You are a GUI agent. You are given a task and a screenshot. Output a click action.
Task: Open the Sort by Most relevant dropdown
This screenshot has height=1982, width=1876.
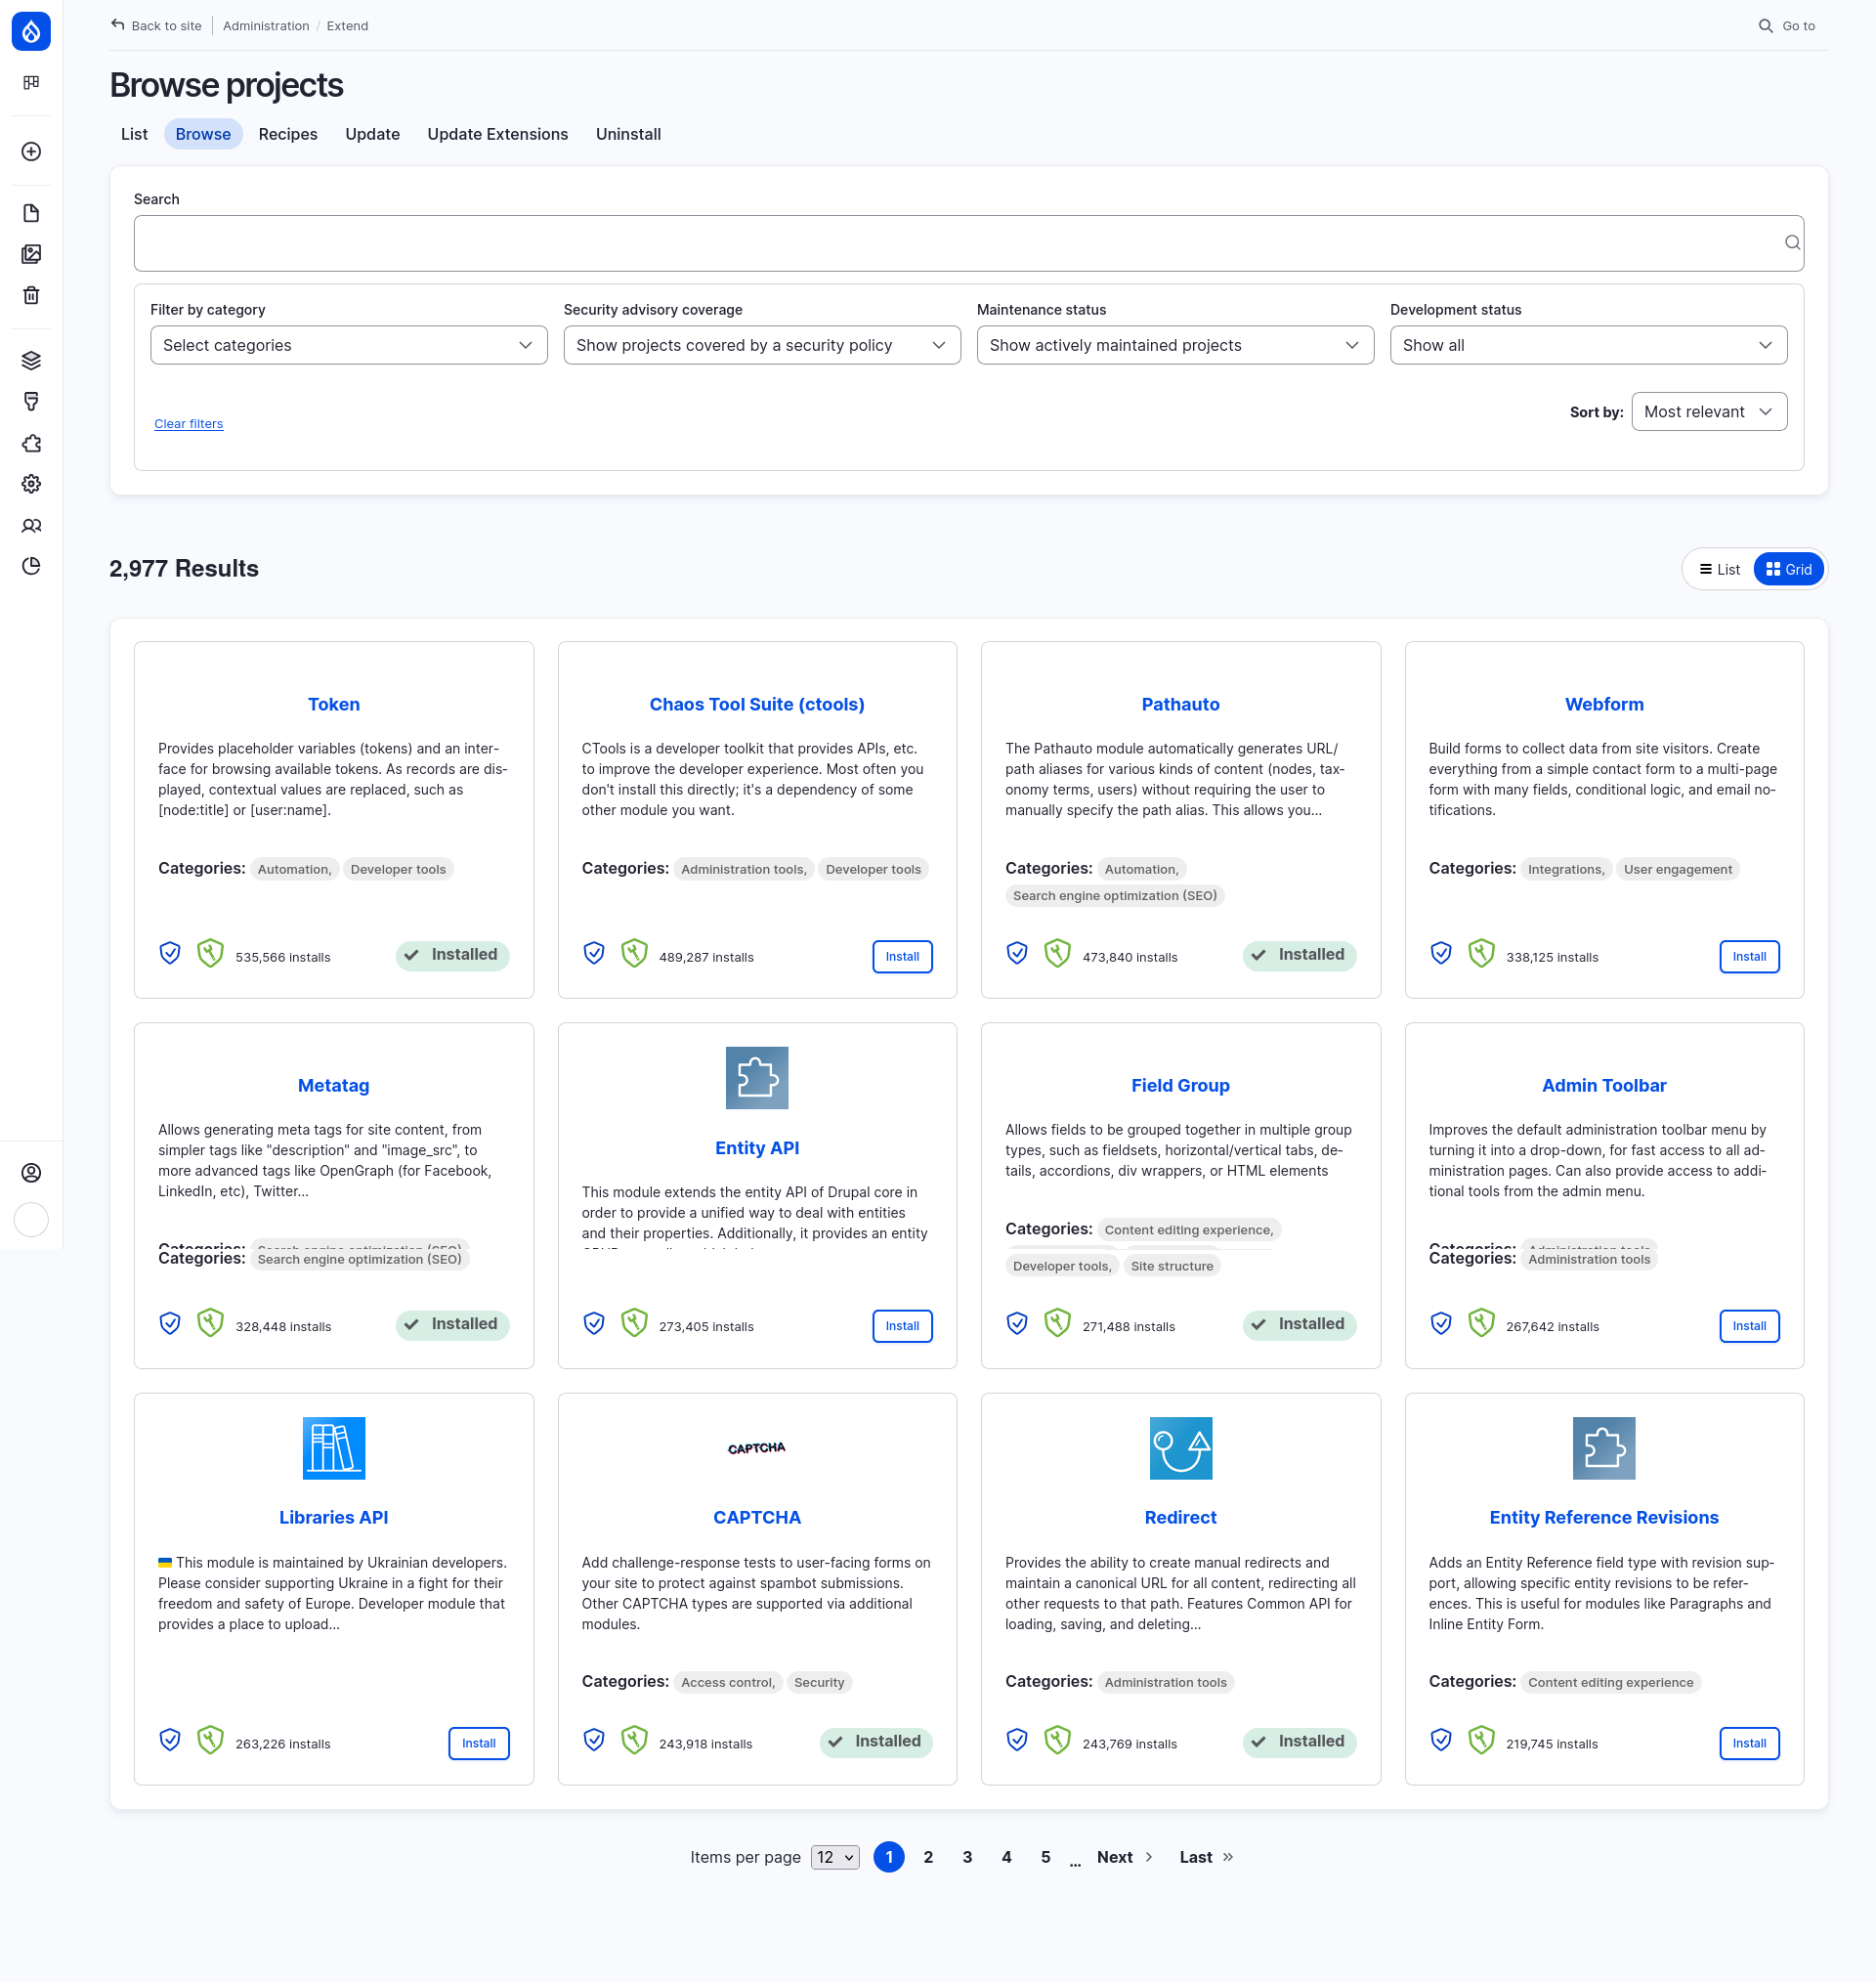pyautogui.click(x=1709, y=411)
